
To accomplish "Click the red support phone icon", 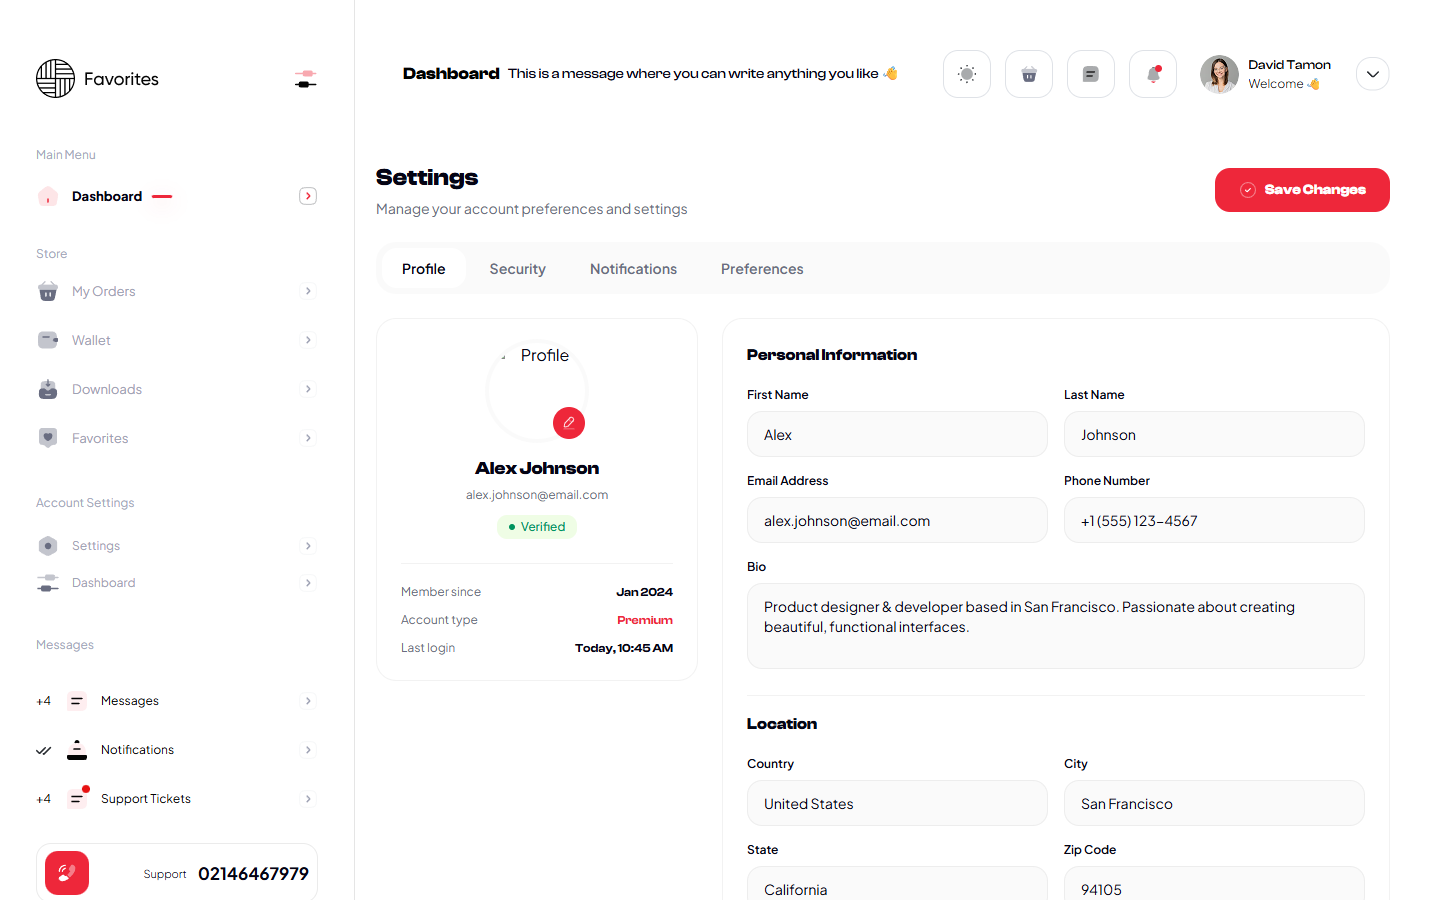I will (67, 873).
